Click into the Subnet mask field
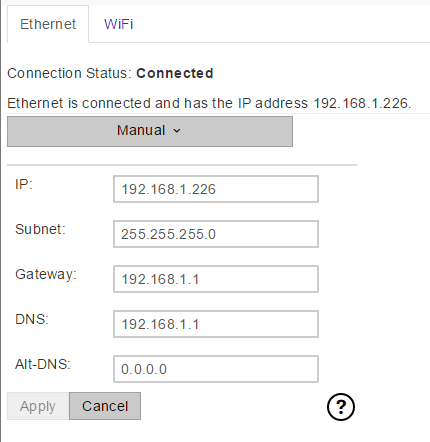430x442 pixels. (216, 234)
